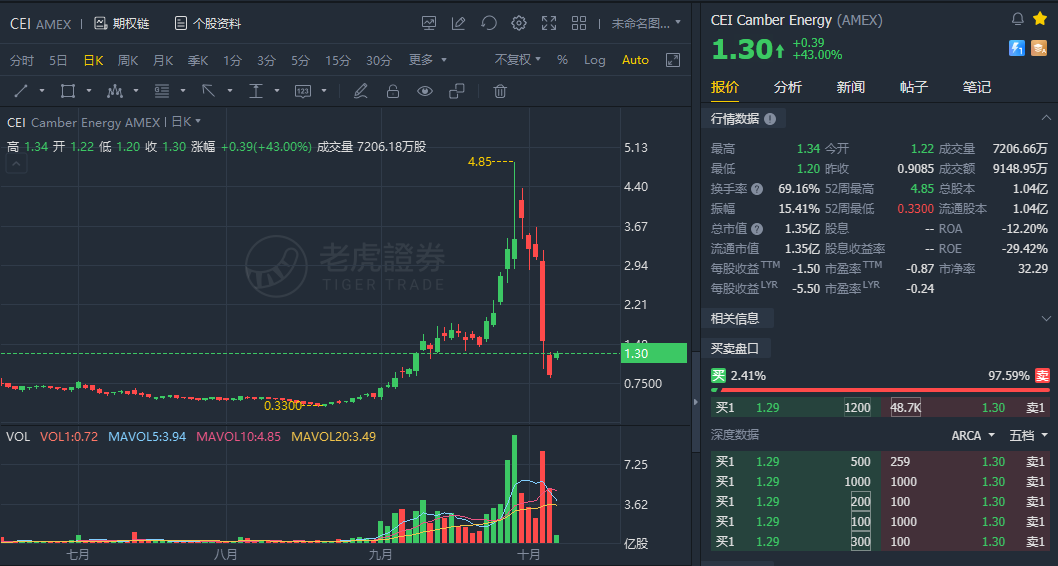Open the 不复权 adjustment dropdown

coord(518,60)
